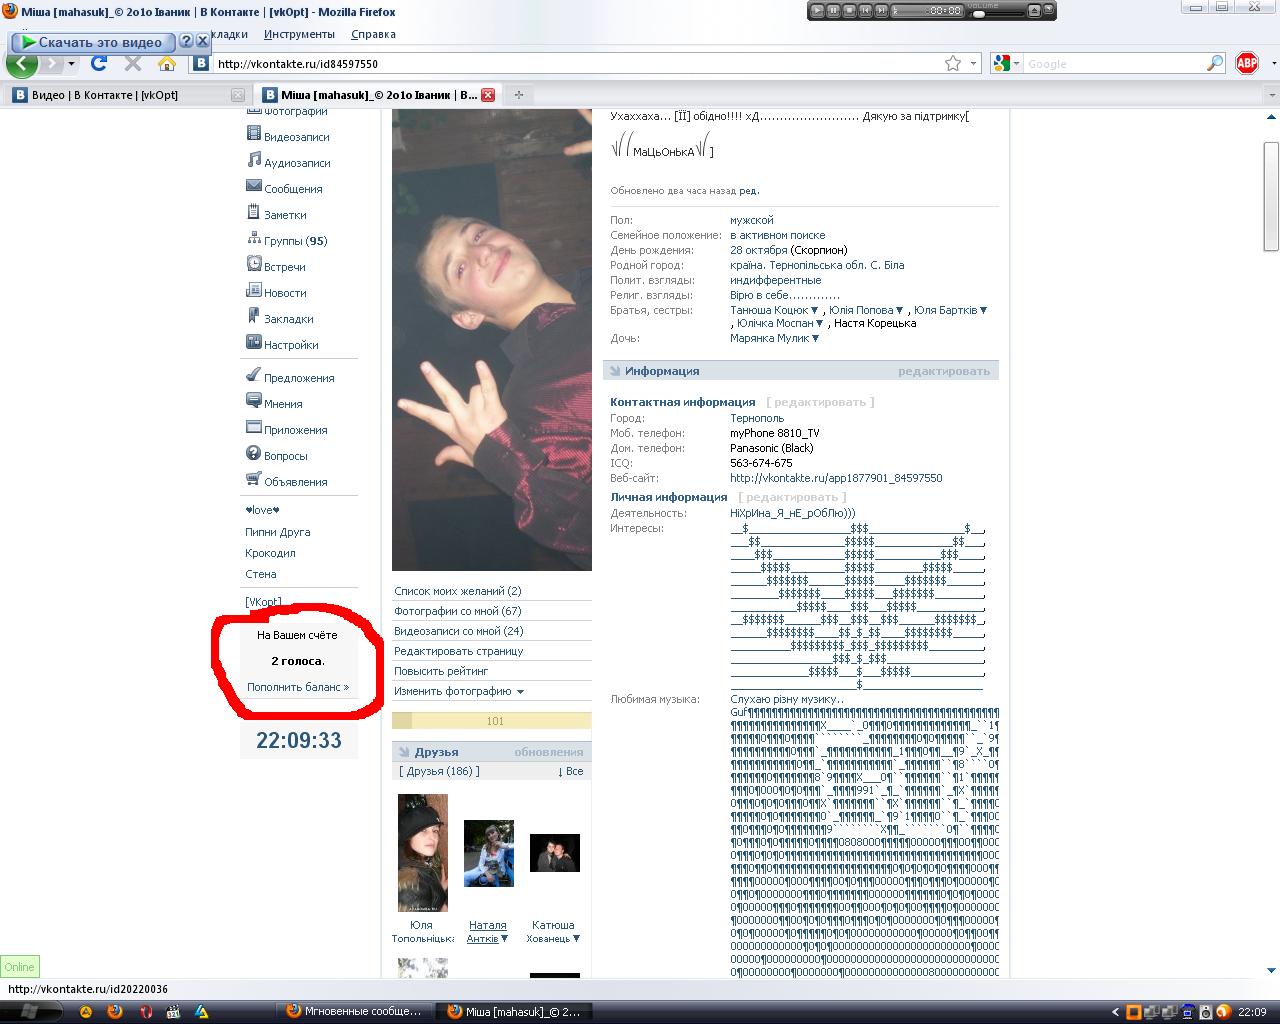Open Наталя Антків friend photo
Screen dimensions: 1280x1024
coord(489,853)
